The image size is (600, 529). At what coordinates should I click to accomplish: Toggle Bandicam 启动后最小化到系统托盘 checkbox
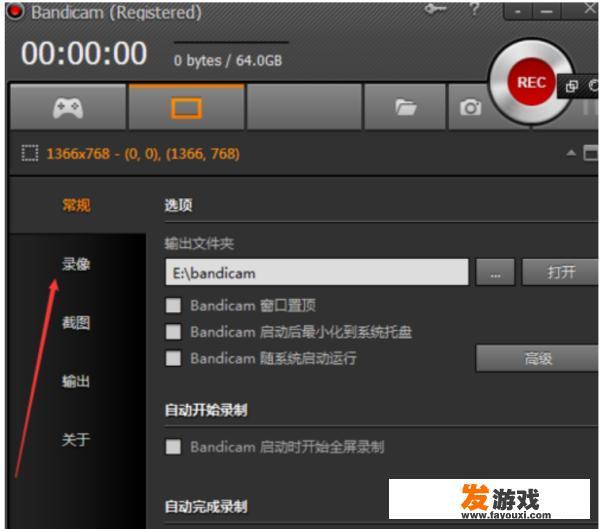click(x=173, y=332)
